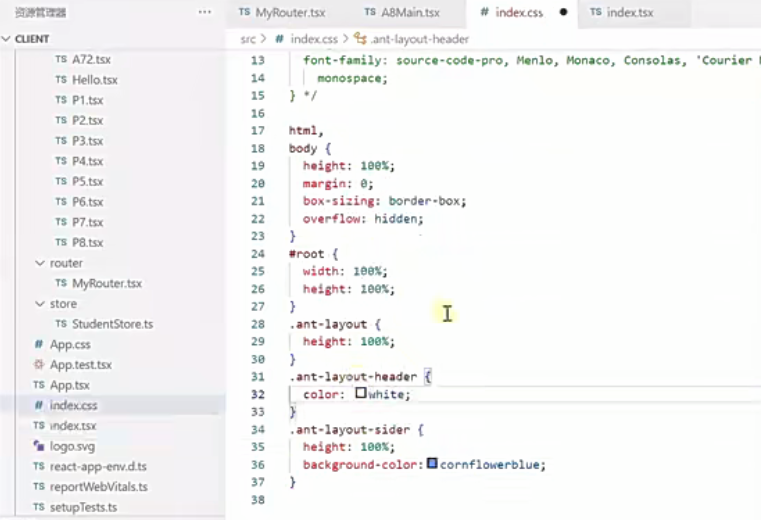
Task: Click the SVG icon beside logo.svg
Action: (x=38, y=445)
